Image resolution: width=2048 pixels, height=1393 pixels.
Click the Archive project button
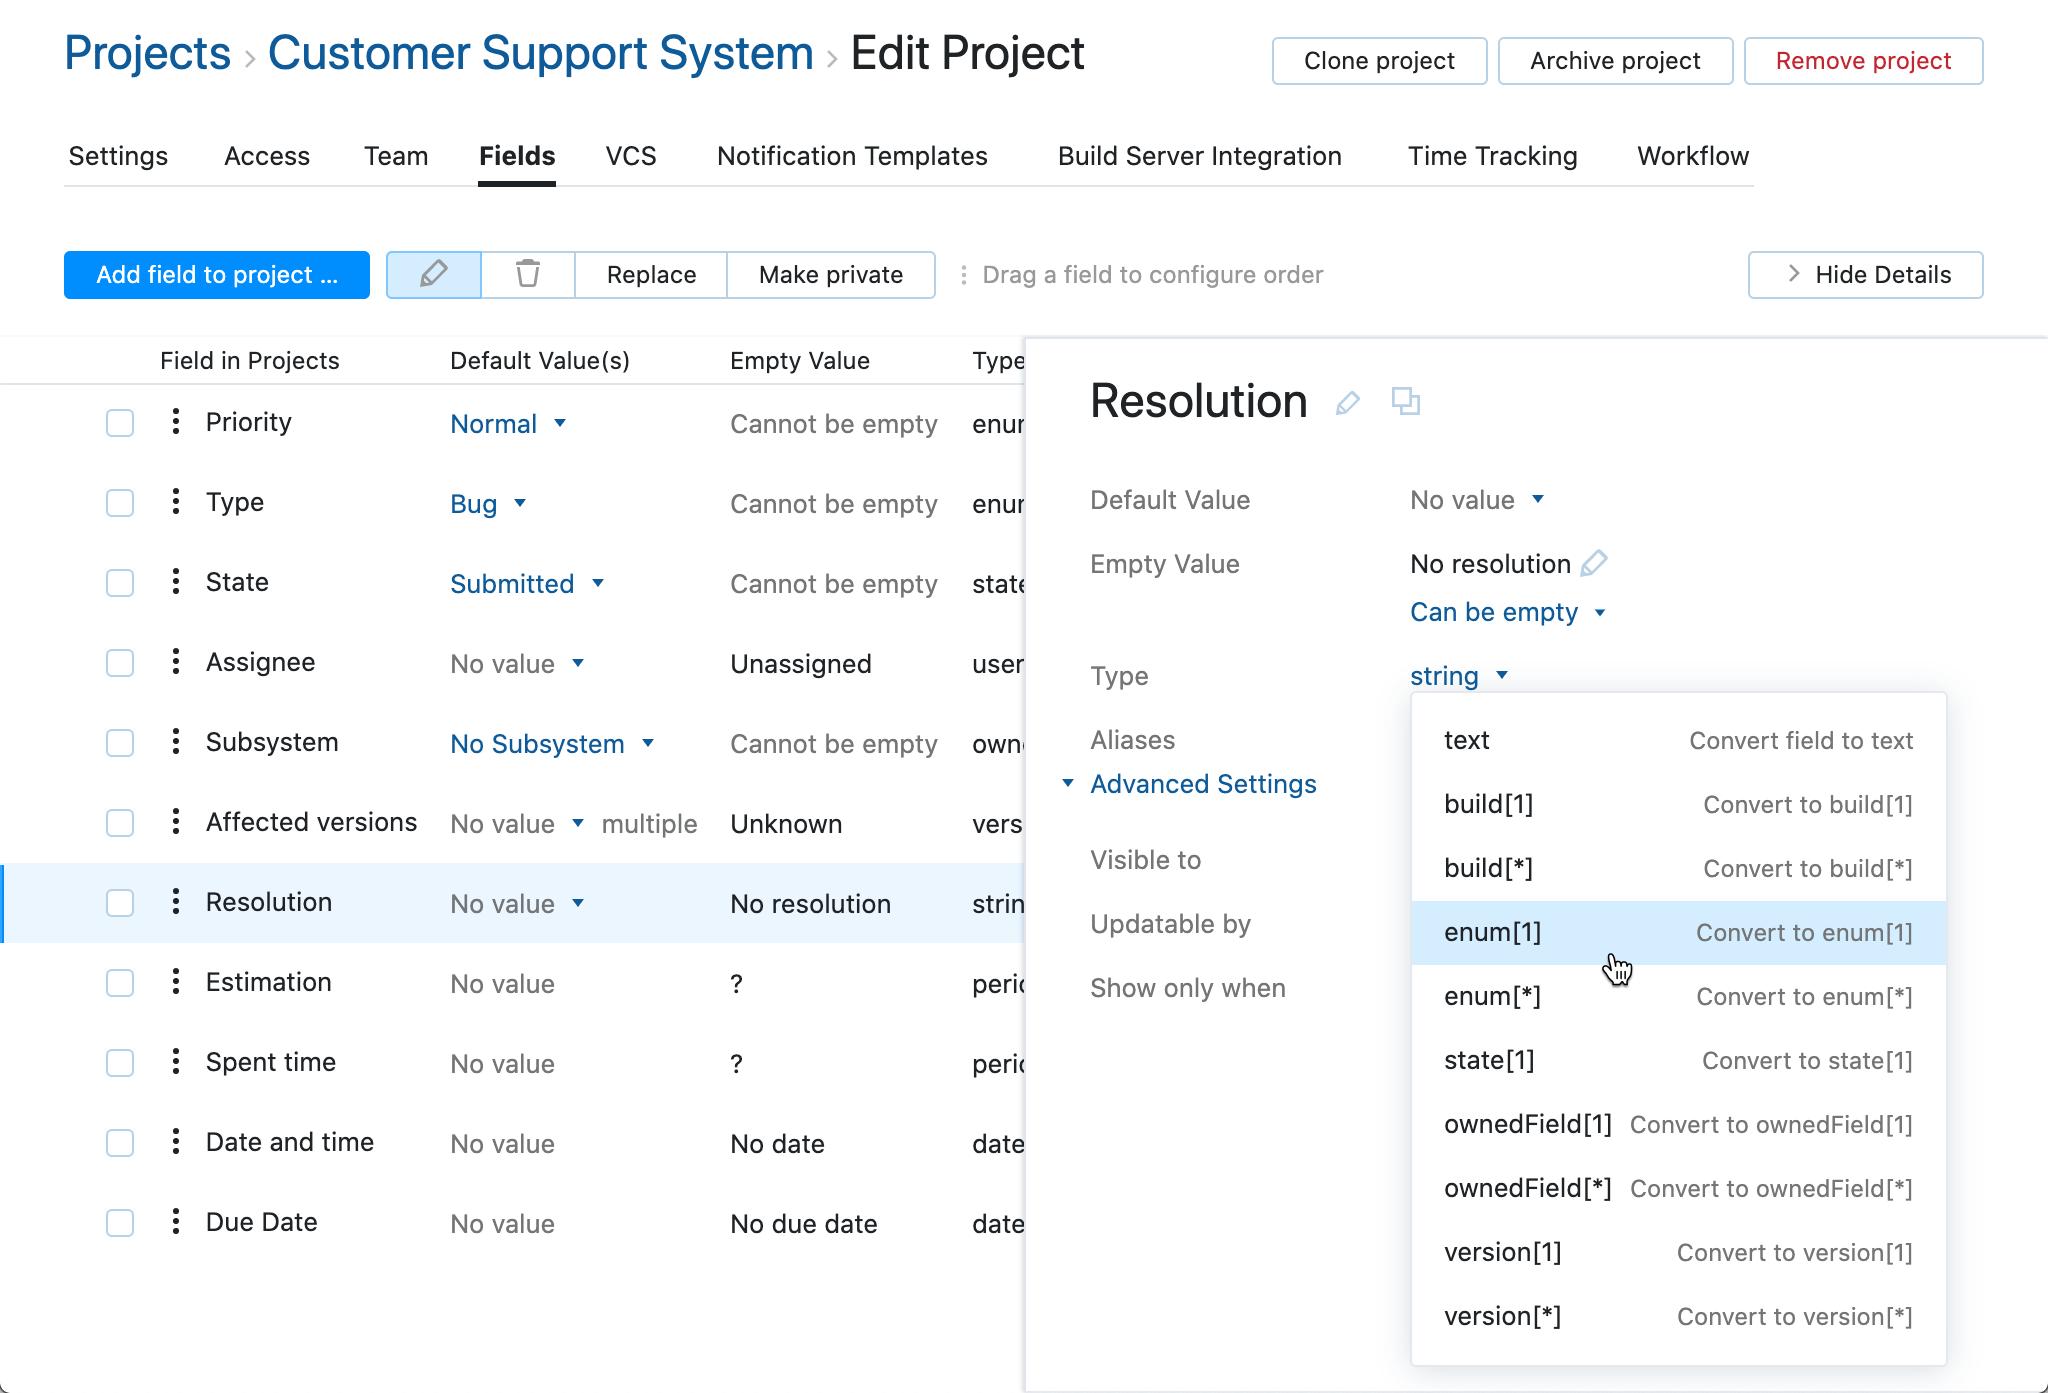(x=1614, y=60)
